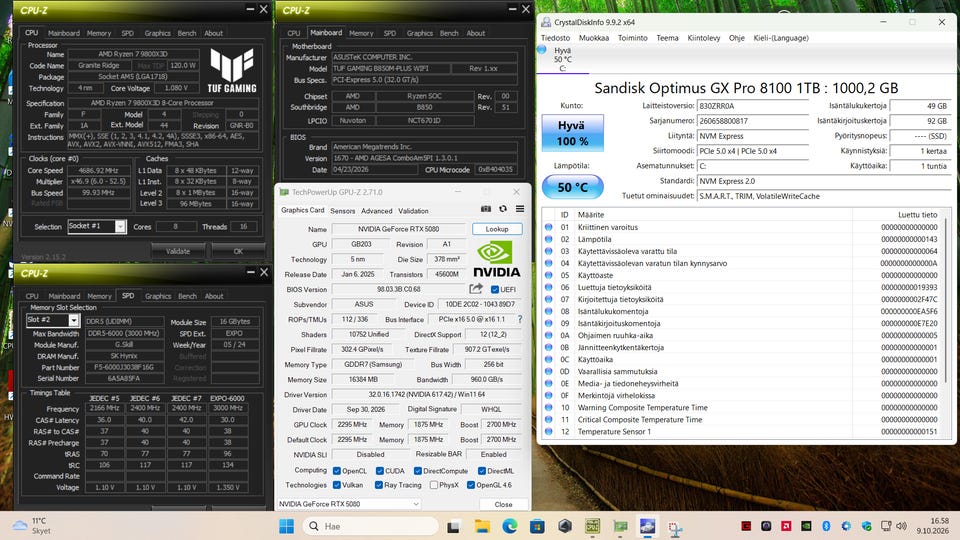Click BIOS export share icon in GPU-Z
Viewport: 960px width, 540px height.
tap(476, 288)
